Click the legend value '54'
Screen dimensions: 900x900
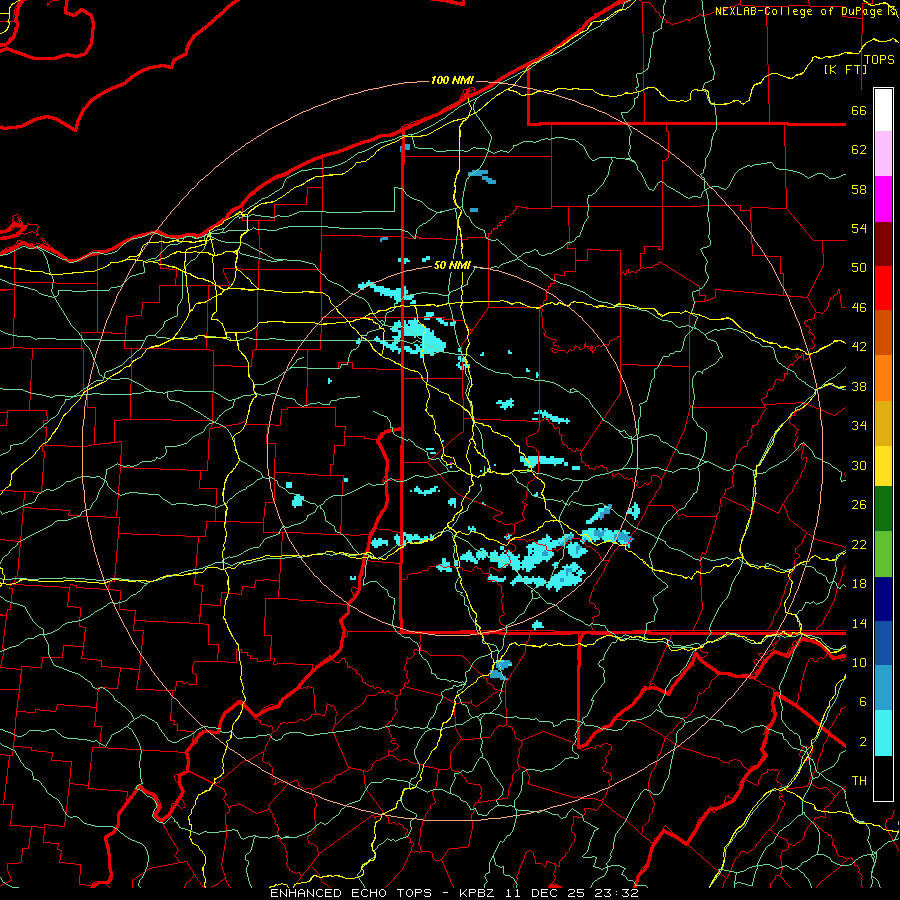(x=859, y=228)
